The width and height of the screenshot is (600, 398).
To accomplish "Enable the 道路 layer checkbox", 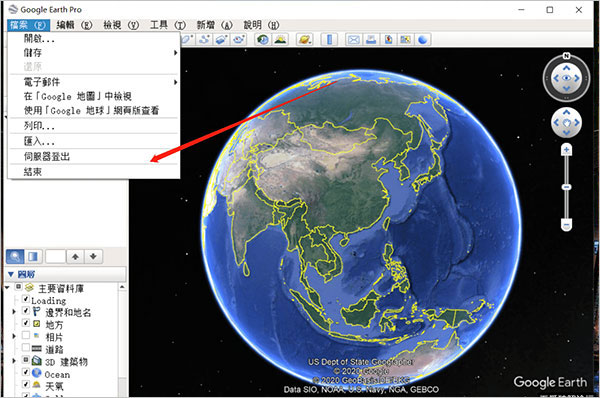I will click(26, 347).
